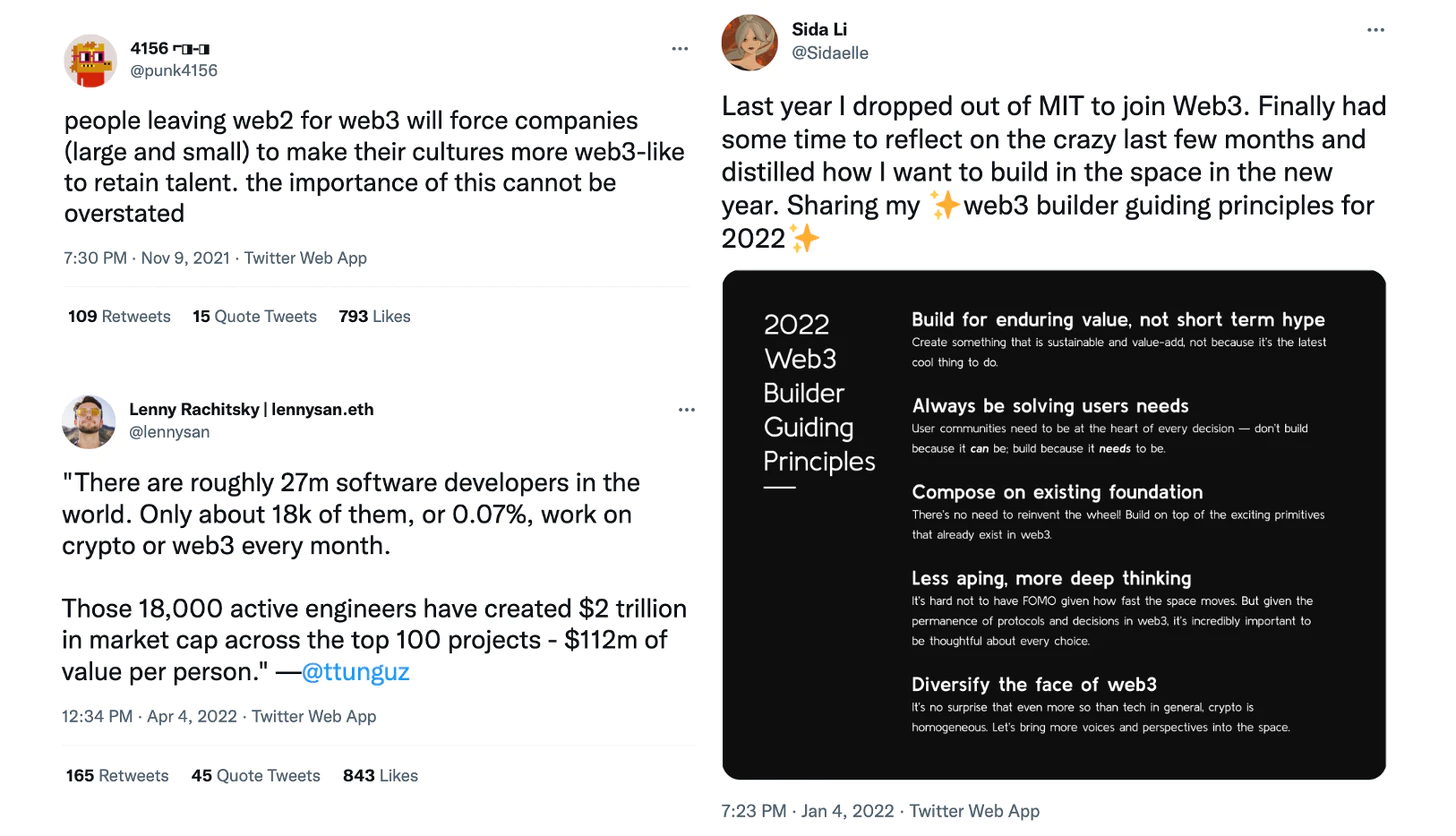Screen dimensions: 1456x836
Task: Open the 7:23 PM Jan 4, 2022 timestamp
Action: coord(808,811)
